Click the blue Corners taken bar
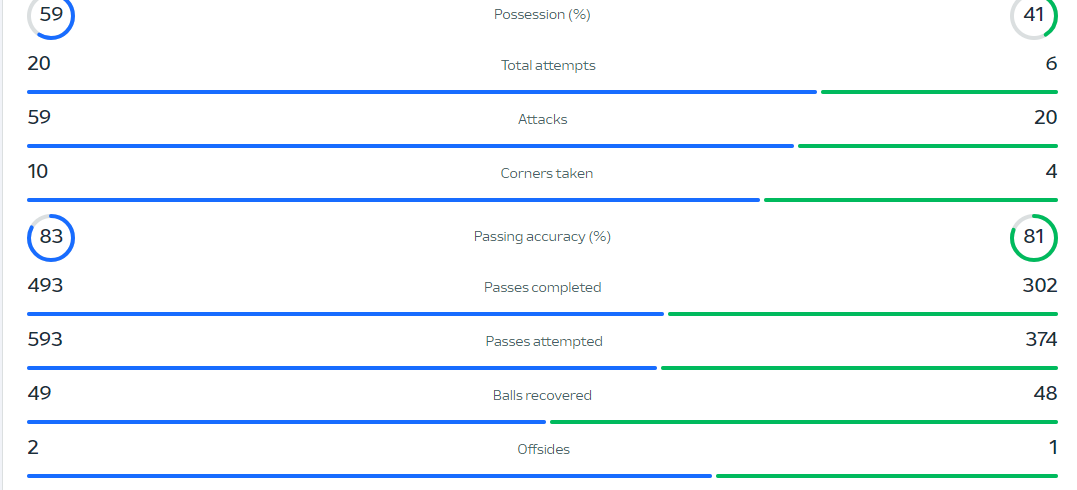1077x490 pixels. point(394,200)
